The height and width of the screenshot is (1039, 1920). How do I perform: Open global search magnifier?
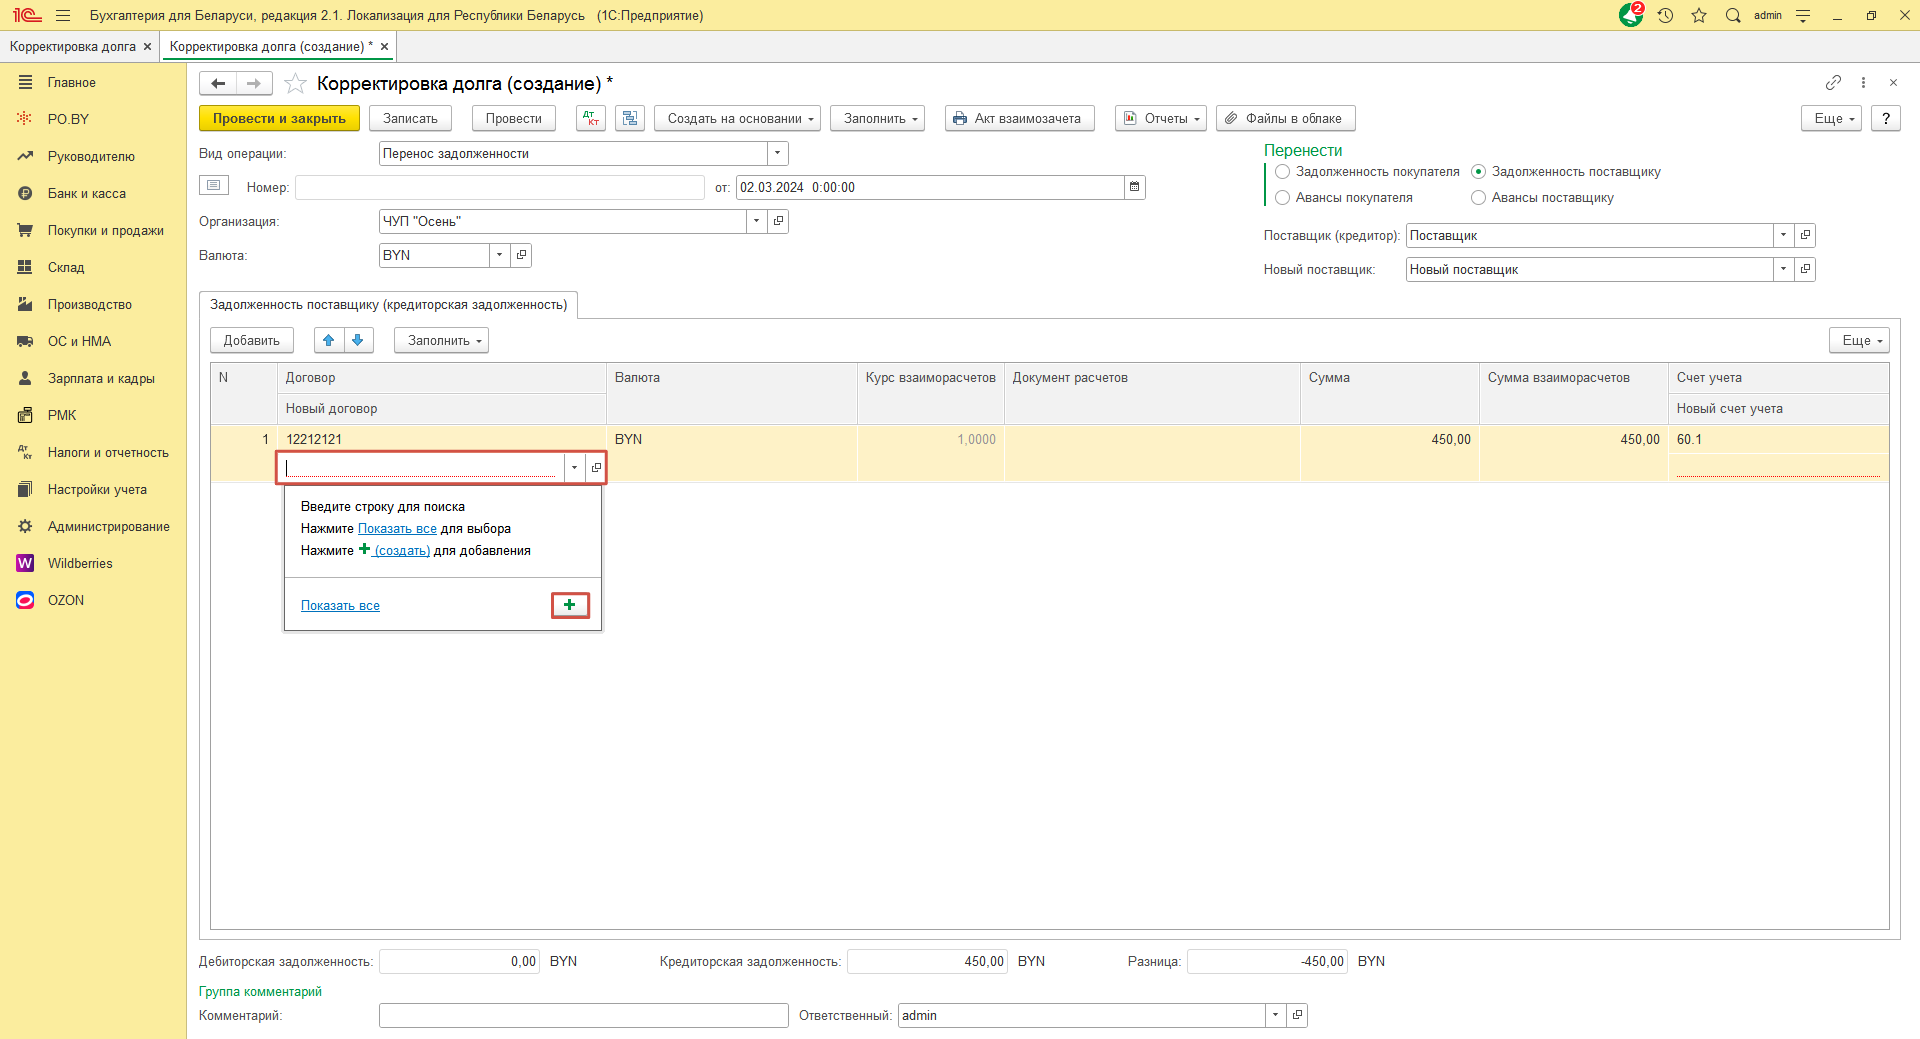(x=1733, y=15)
